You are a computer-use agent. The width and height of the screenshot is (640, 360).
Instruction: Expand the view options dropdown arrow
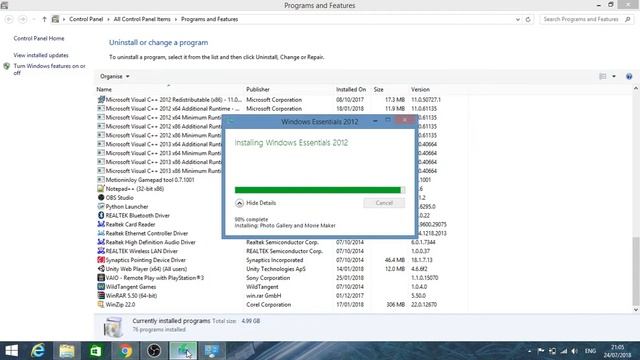(613, 76)
